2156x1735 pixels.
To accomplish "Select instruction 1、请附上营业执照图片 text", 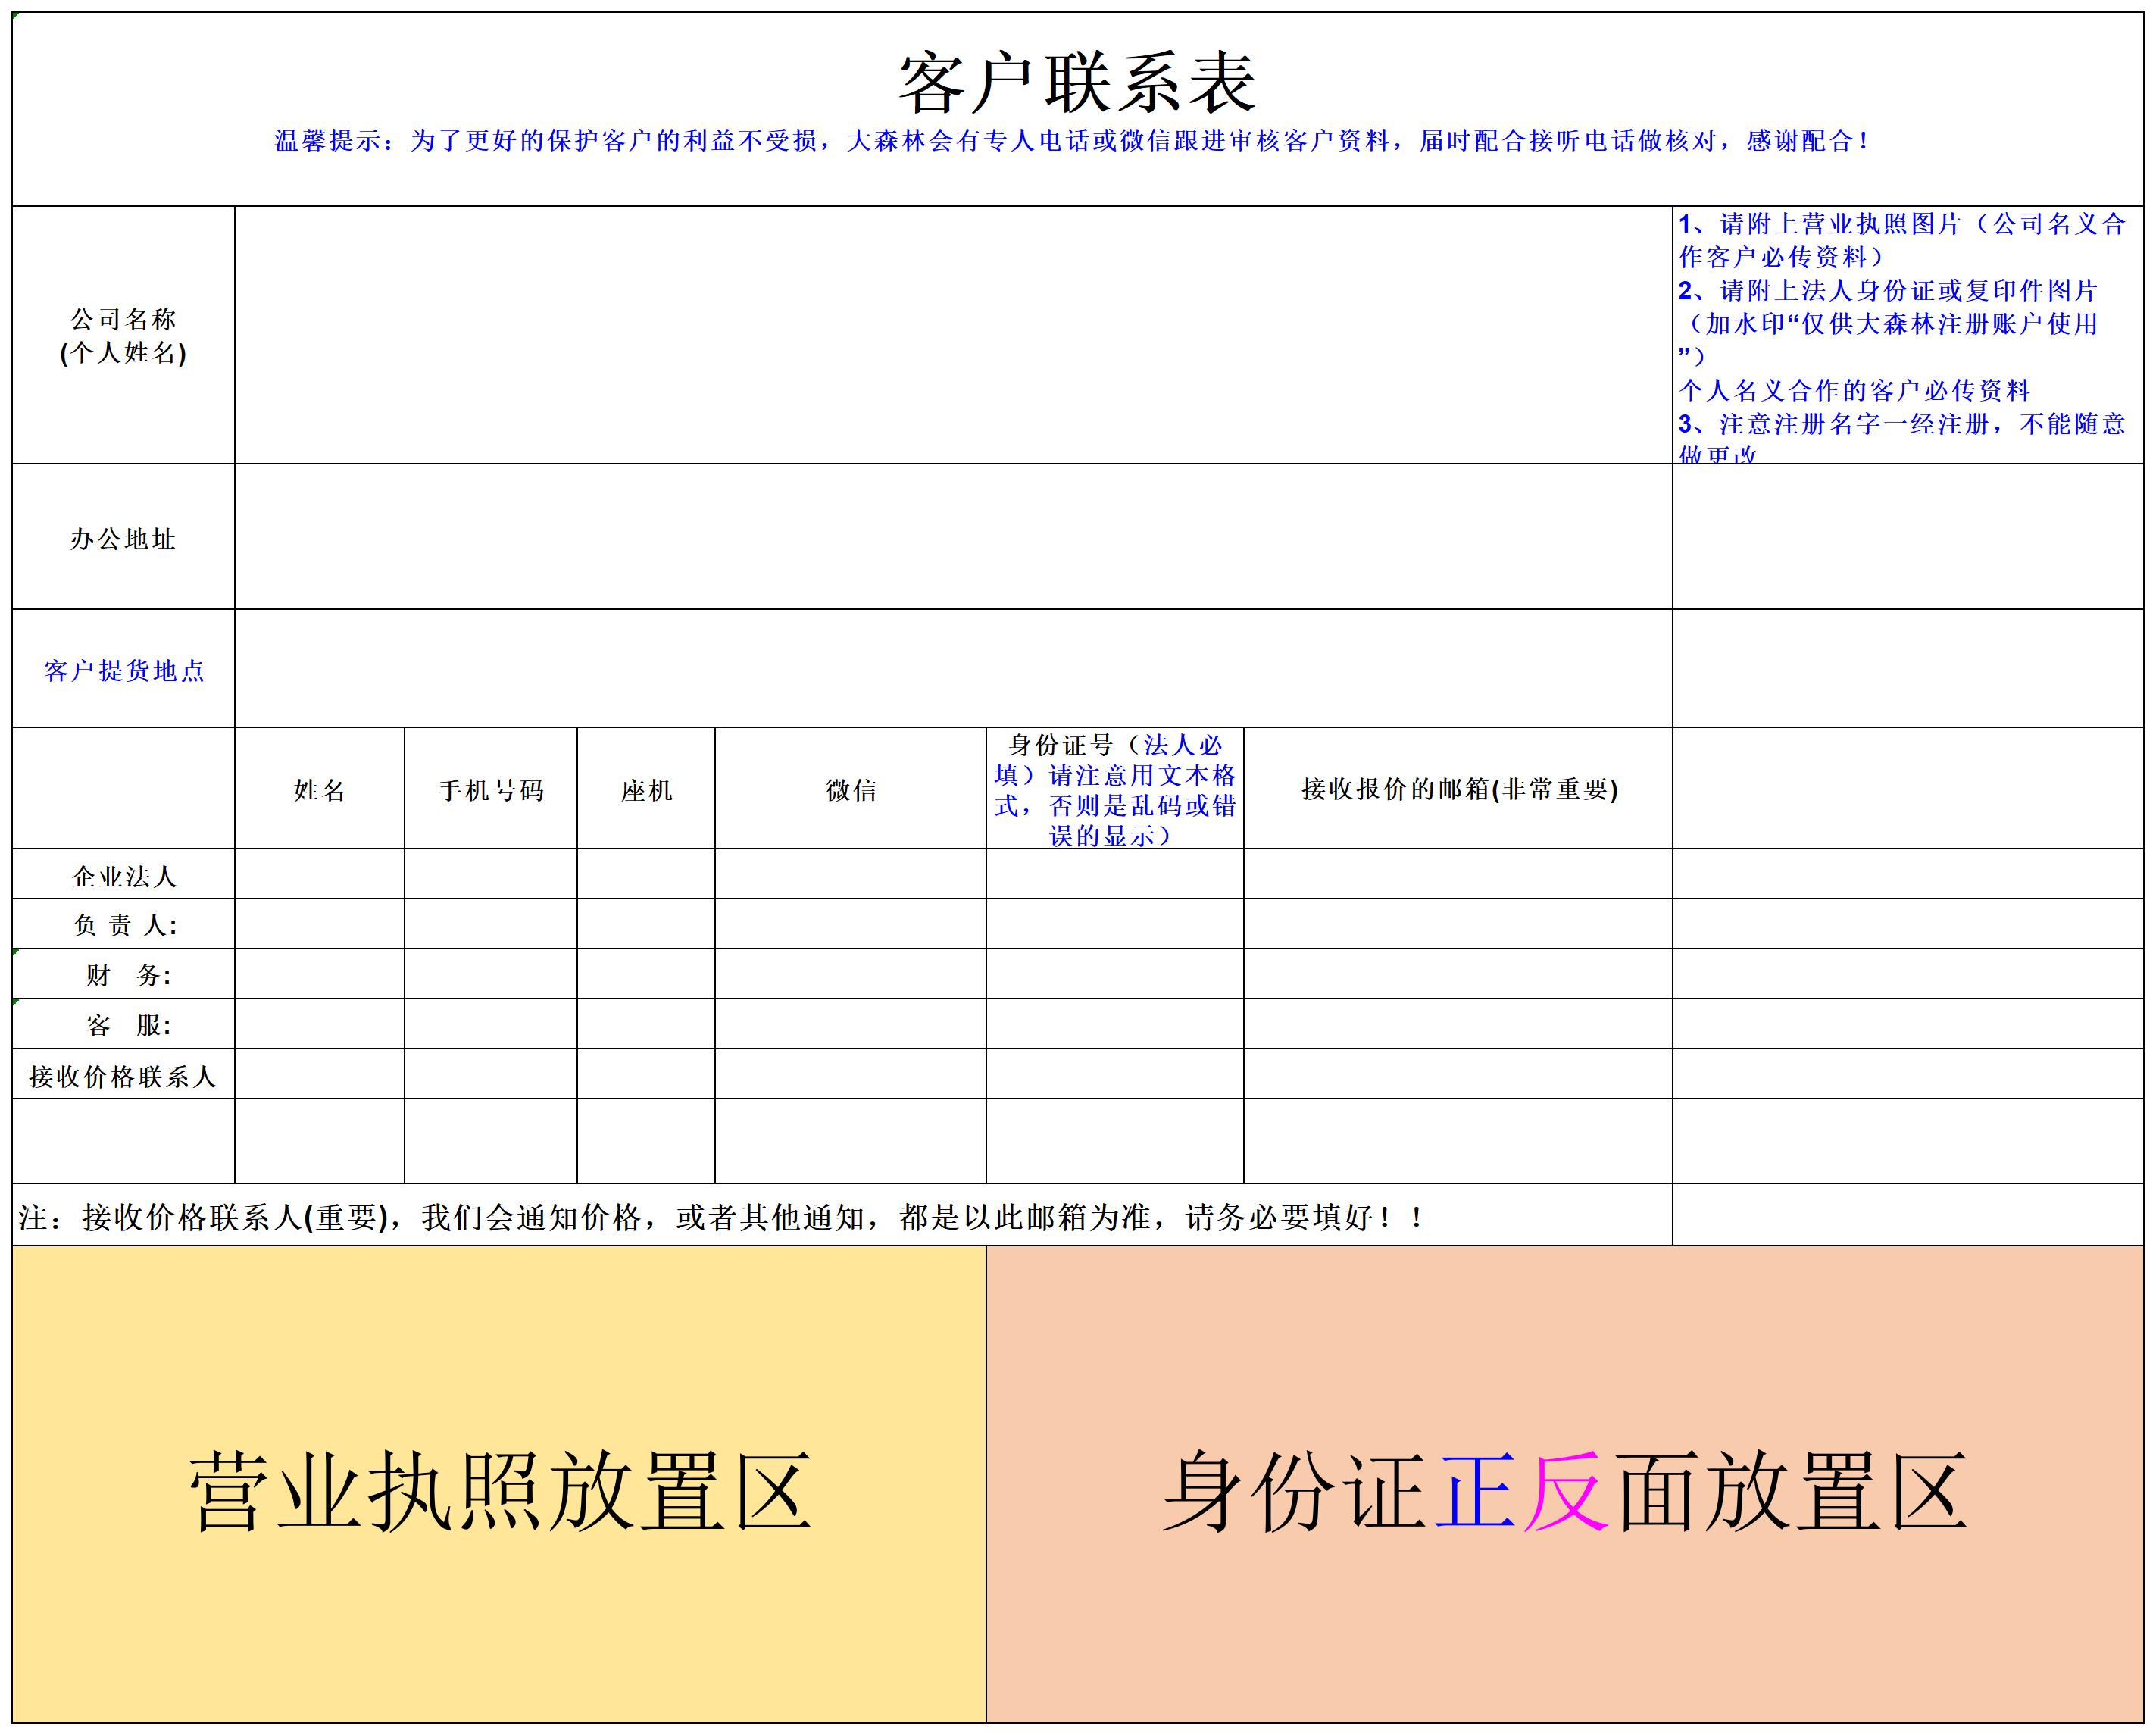I will point(1902,240).
